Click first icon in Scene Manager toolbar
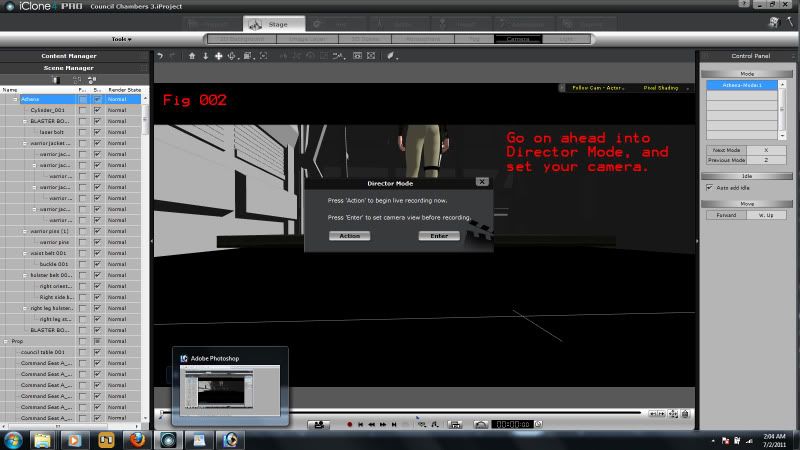 coord(56,80)
